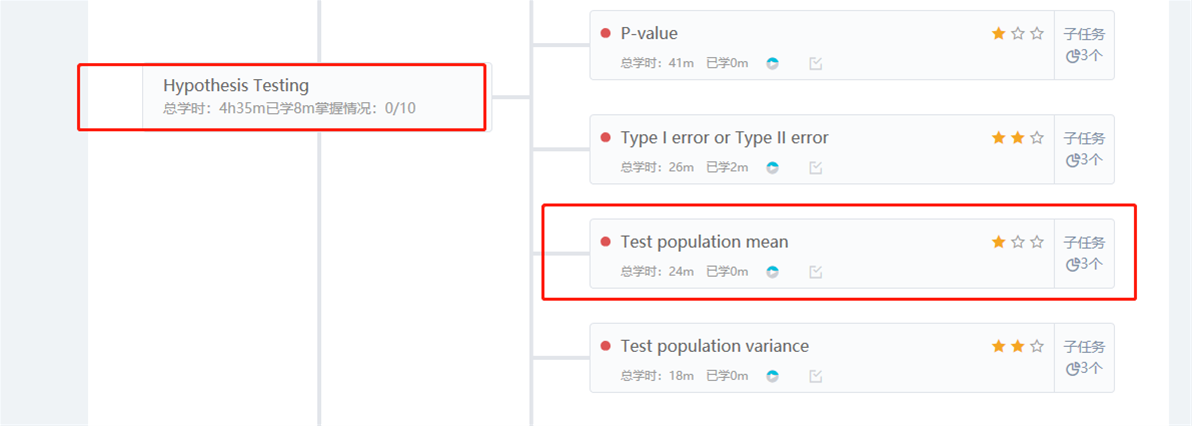The image size is (1192, 426).
Task: Open the Test population variance lesson title
Action: pyautogui.click(x=714, y=346)
